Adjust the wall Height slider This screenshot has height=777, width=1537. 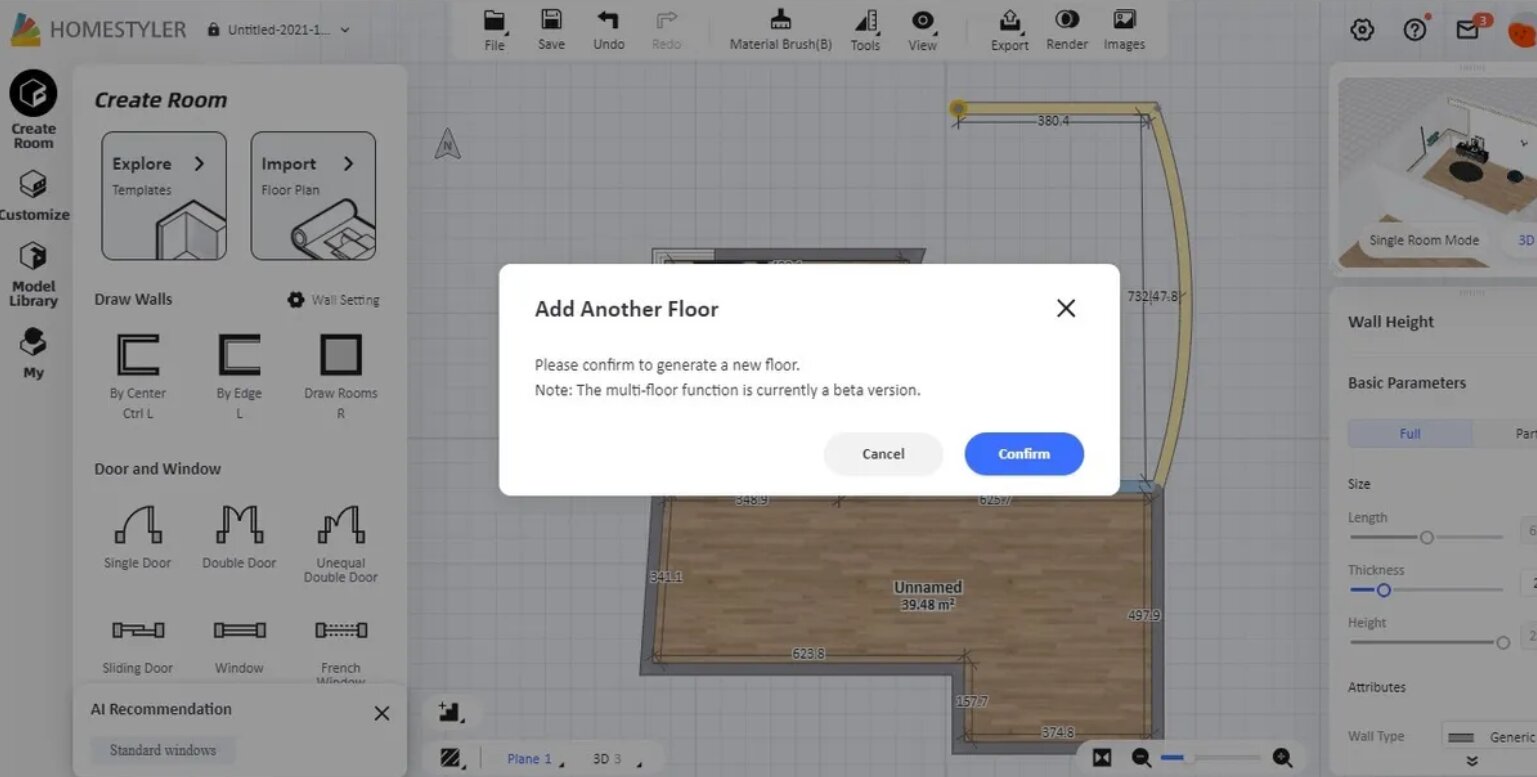[x=1502, y=642]
